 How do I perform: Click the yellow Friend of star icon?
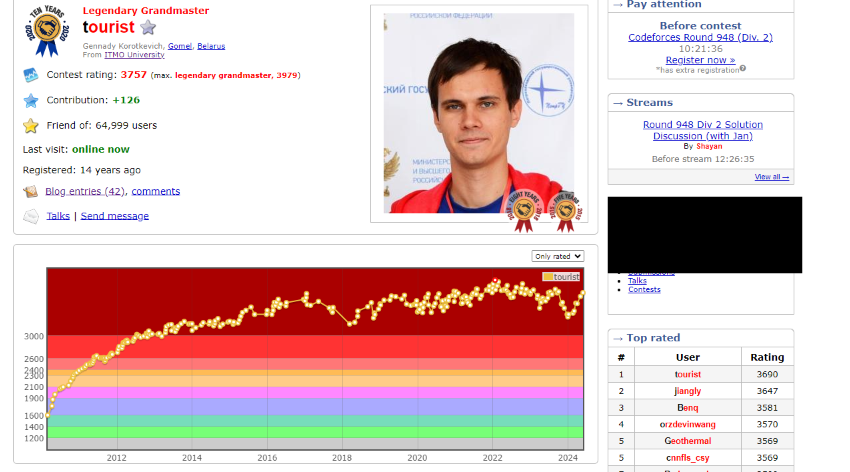coord(31,126)
